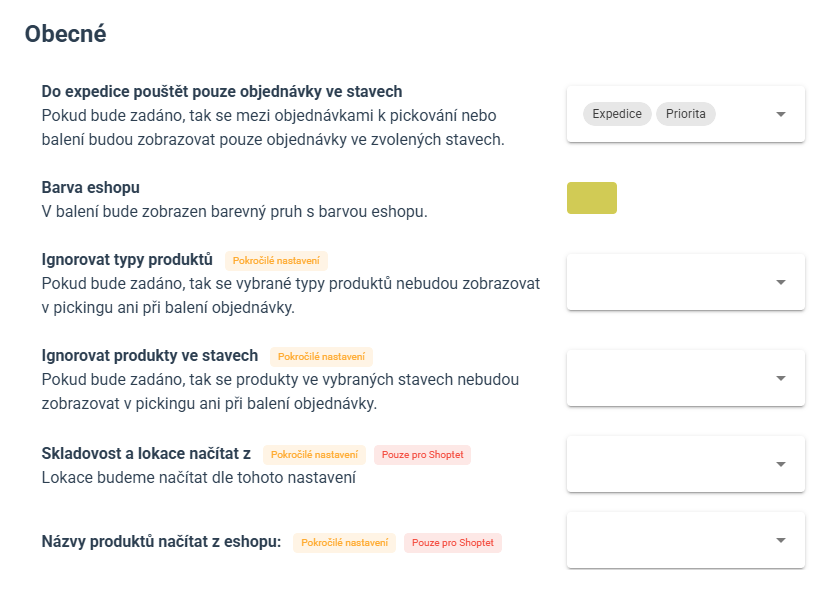Screen dimensions: 833x592
Task: Click the Obecné section heading
Action: pos(65,34)
